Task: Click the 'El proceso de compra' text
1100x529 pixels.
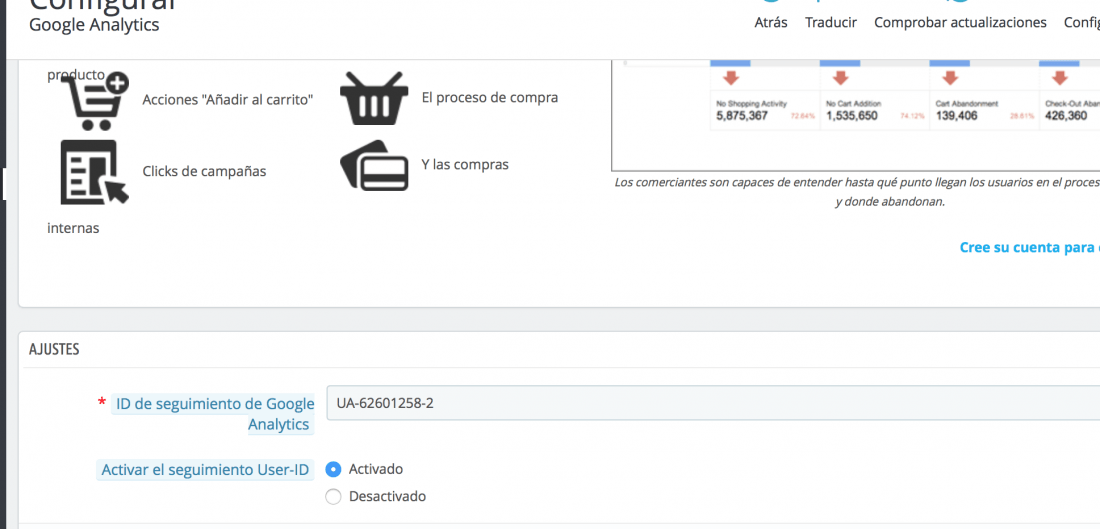Action: tap(490, 98)
